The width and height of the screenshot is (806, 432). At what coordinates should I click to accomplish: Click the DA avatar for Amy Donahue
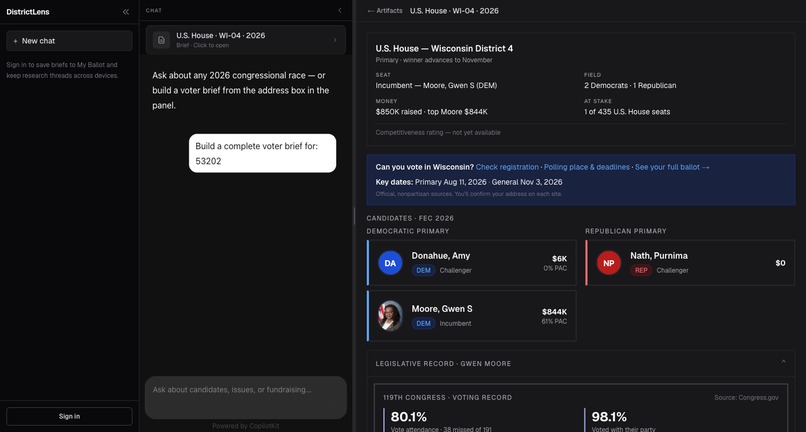pos(390,263)
